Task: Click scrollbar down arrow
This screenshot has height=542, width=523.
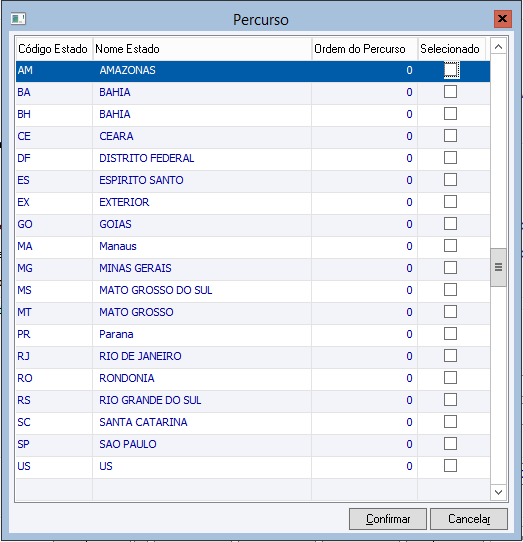Action: pos(498,492)
